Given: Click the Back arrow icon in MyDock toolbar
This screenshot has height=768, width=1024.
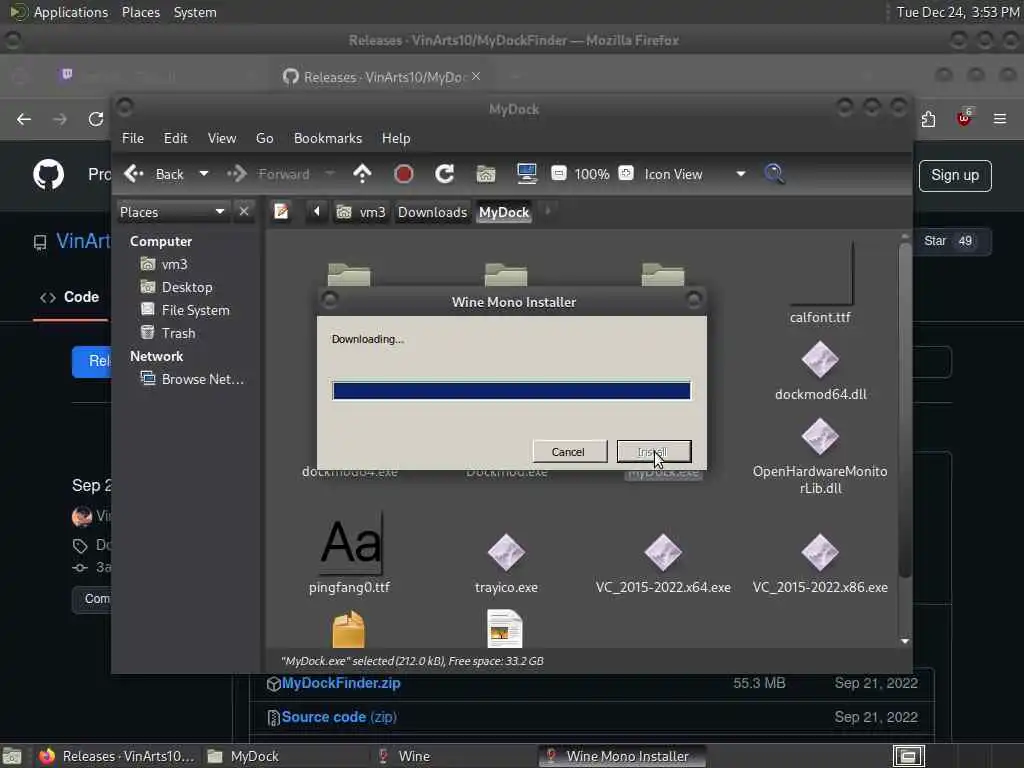Looking at the screenshot, I should (134, 174).
